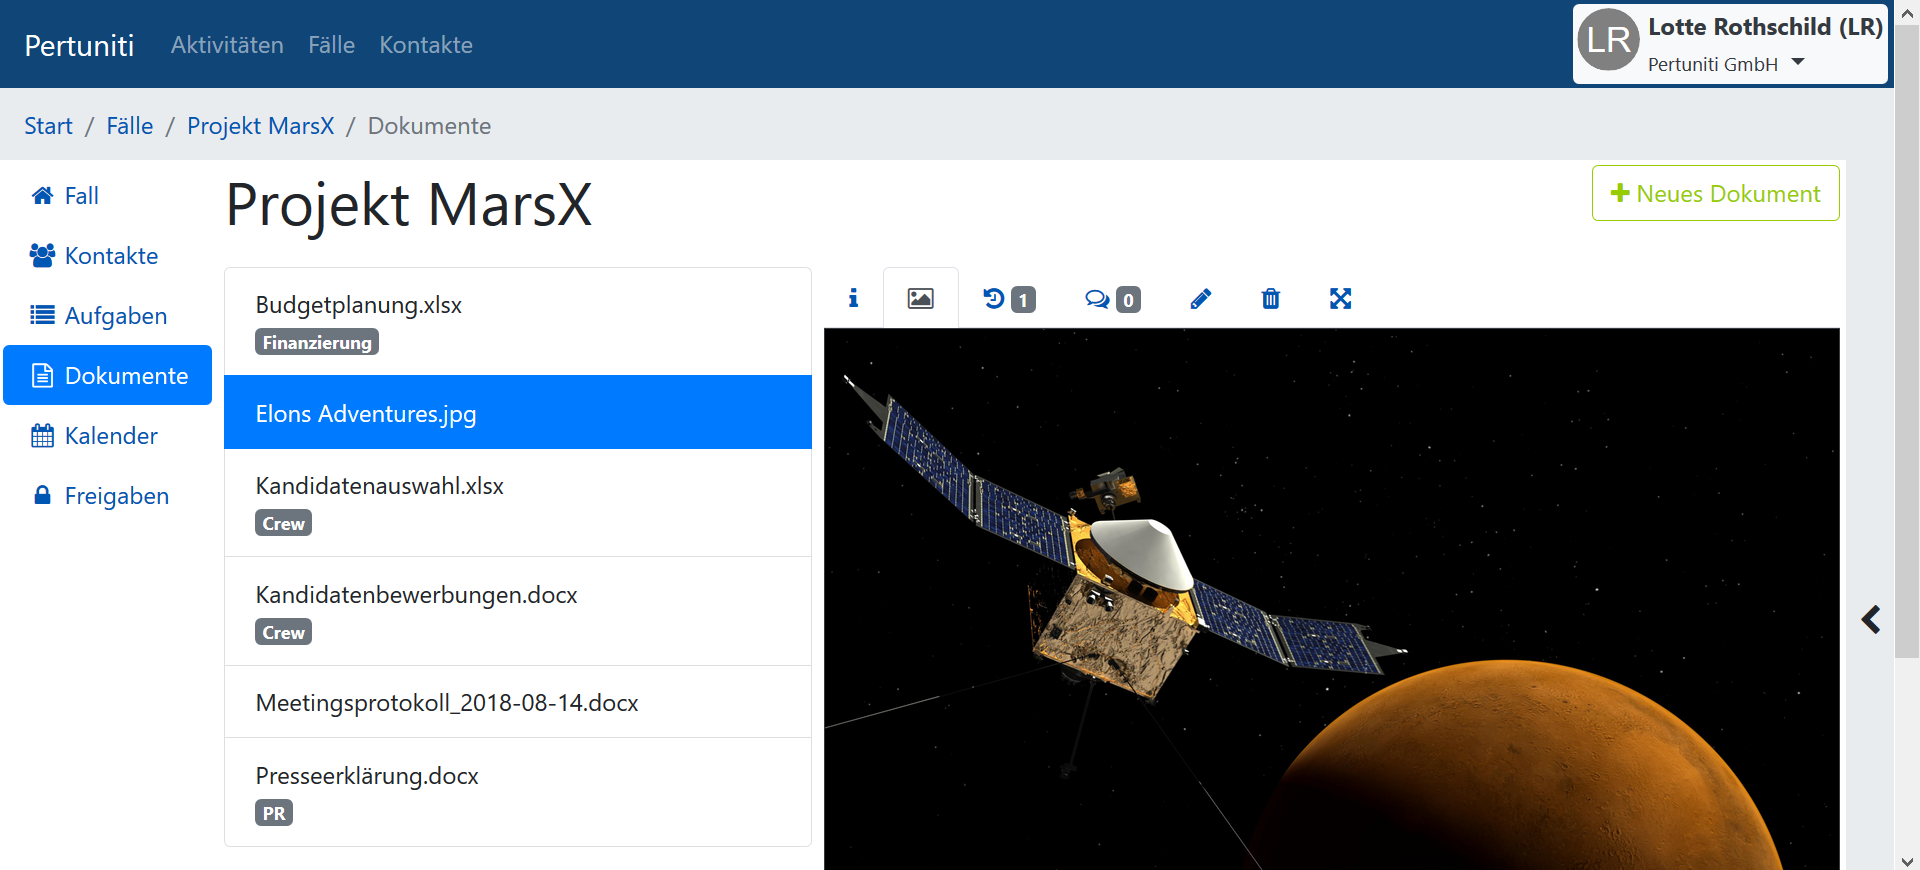Select the image preview tab icon
The width and height of the screenshot is (1920, 870).
tap(920, 298)
